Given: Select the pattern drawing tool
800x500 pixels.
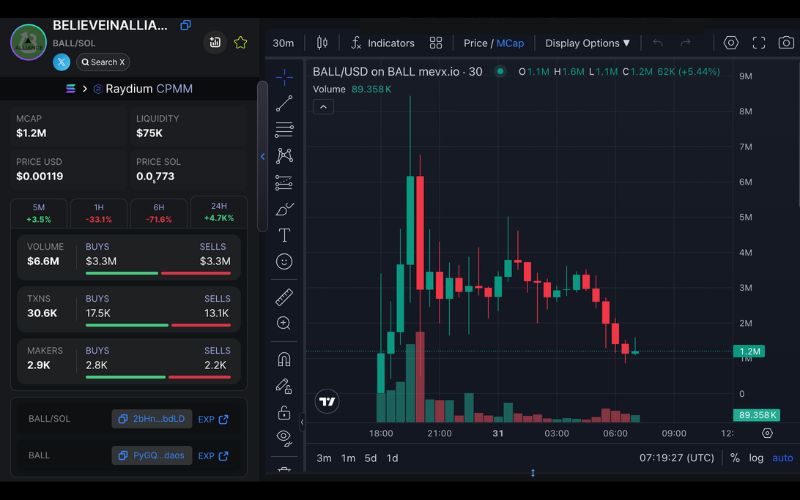Looking at the screenshot, I should 284,156.
